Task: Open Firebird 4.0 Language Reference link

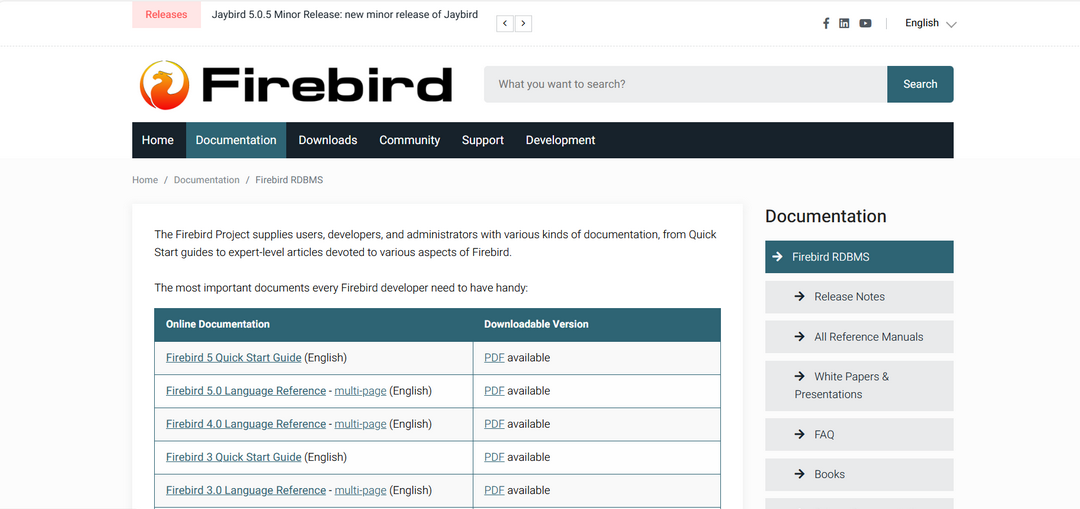Action: (246, 424)
